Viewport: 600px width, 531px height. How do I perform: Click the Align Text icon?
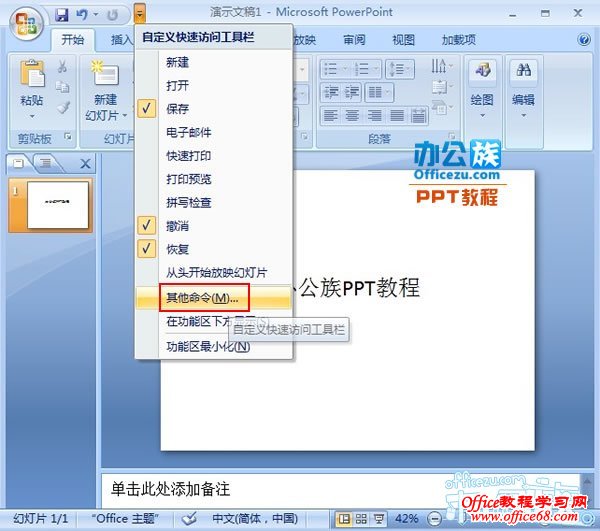click(439, 88)
